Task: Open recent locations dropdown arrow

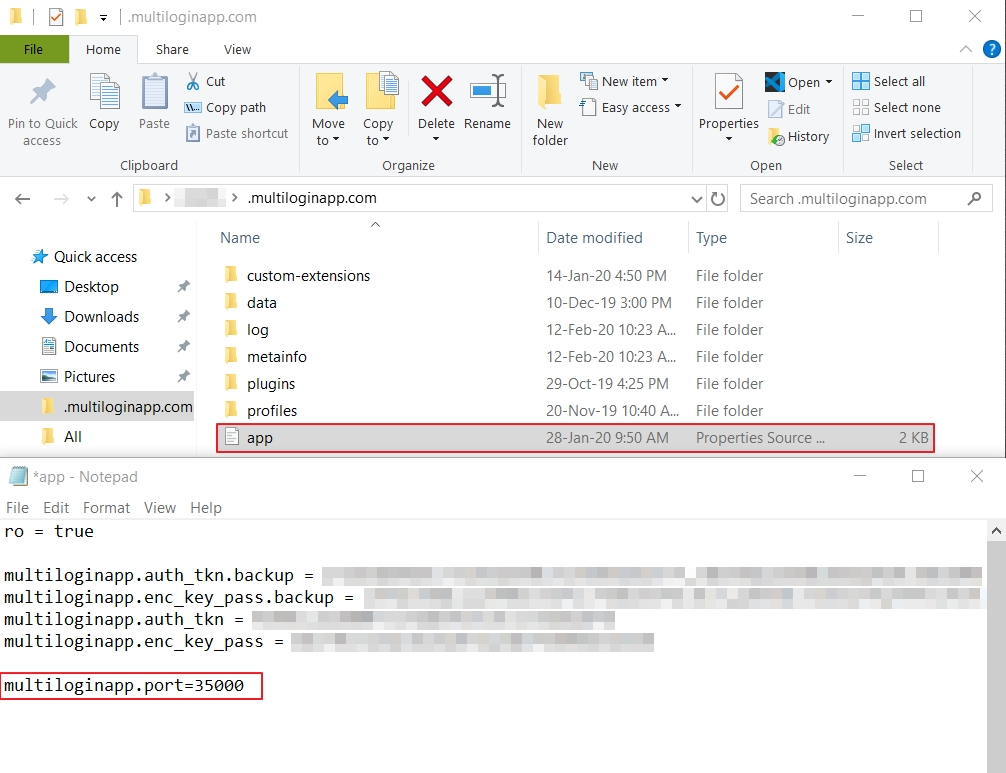Action: tap(91, 199)
